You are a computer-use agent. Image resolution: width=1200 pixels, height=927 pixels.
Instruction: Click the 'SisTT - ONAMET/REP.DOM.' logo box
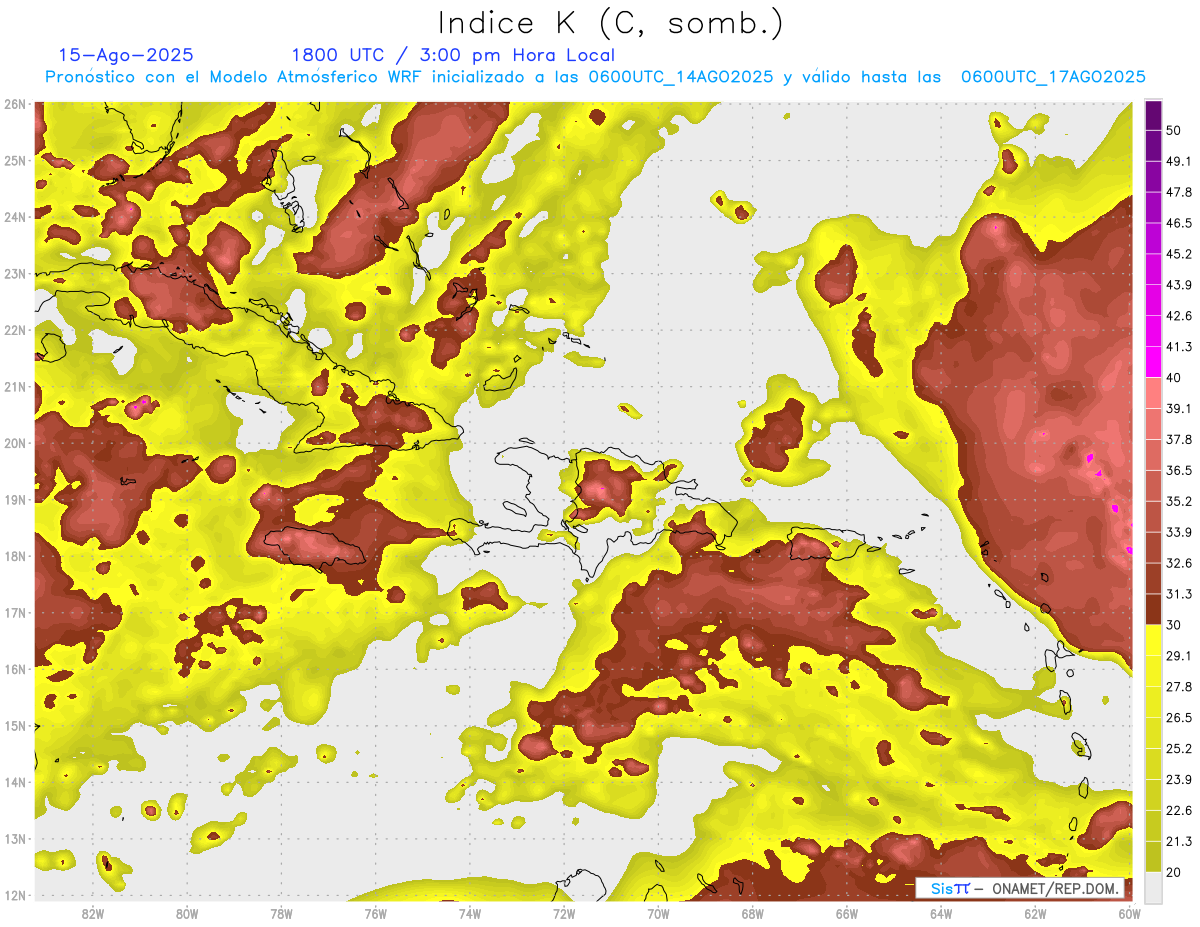tap(1020, 888)
